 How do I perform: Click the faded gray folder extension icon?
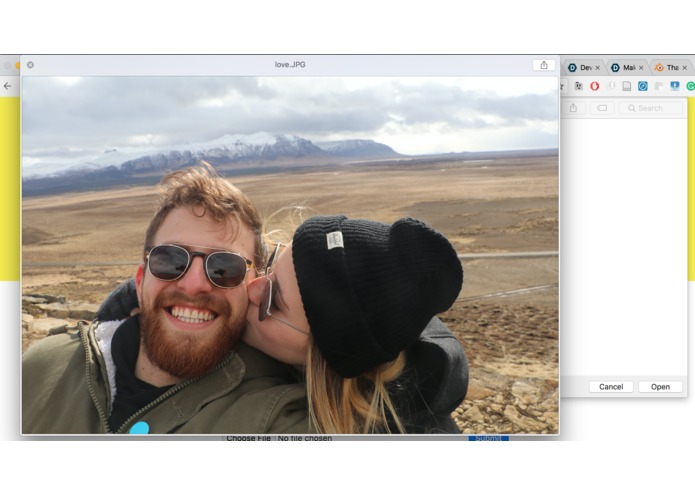point(659,86)
